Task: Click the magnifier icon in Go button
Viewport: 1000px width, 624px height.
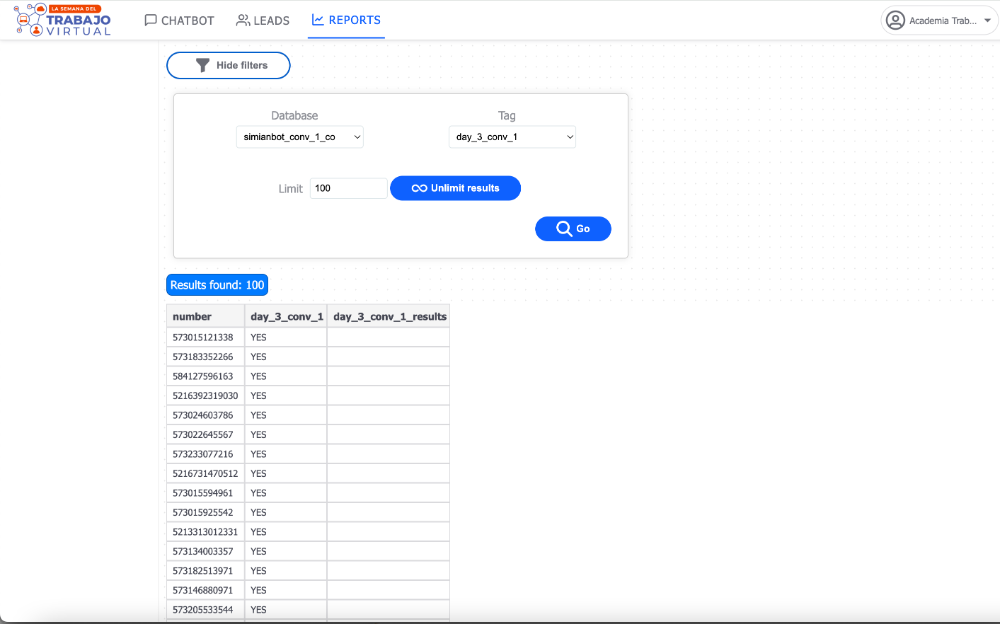Action: (x=564, y=228)
